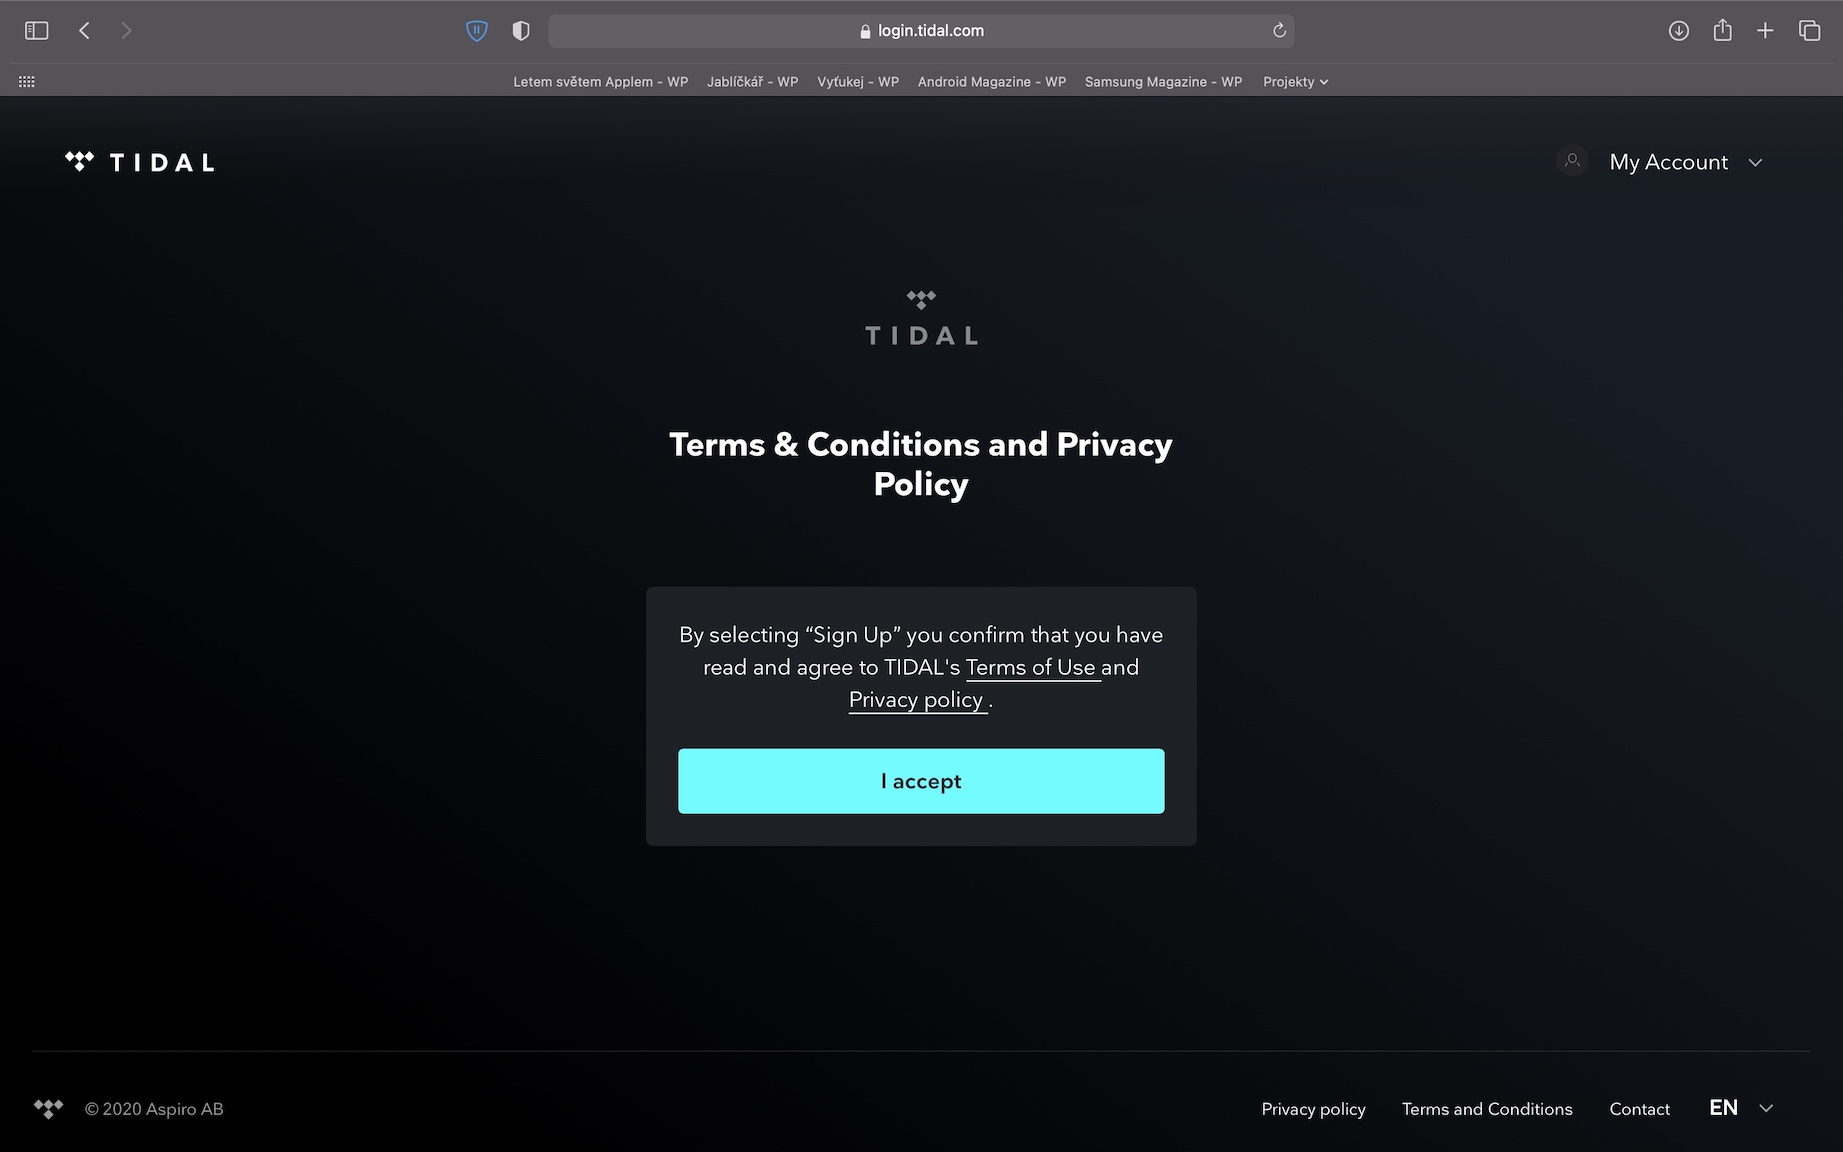Click the My Account profile avatar icon
Viewport: 1843px width, 1152px height.
pyautogui.click(x=1572, y=161)
